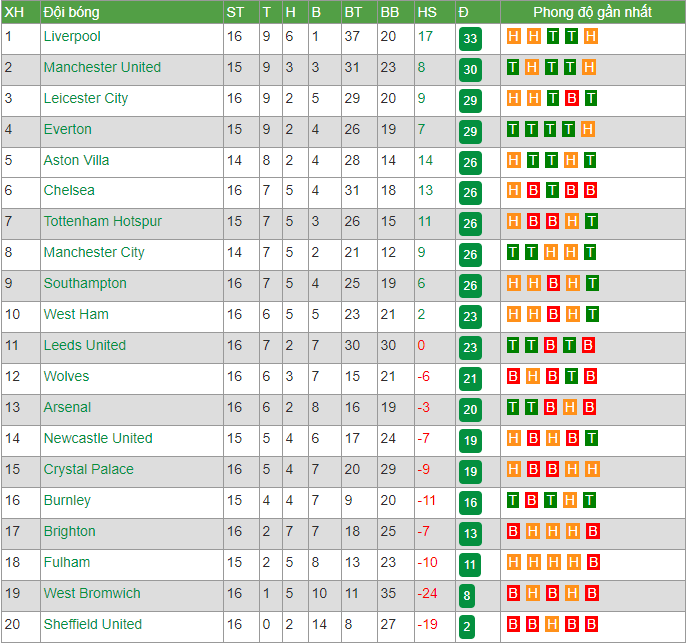Viewport: 688px width, 644px height.
Task: Open the Manchester United team link
Action: [102, 67]
